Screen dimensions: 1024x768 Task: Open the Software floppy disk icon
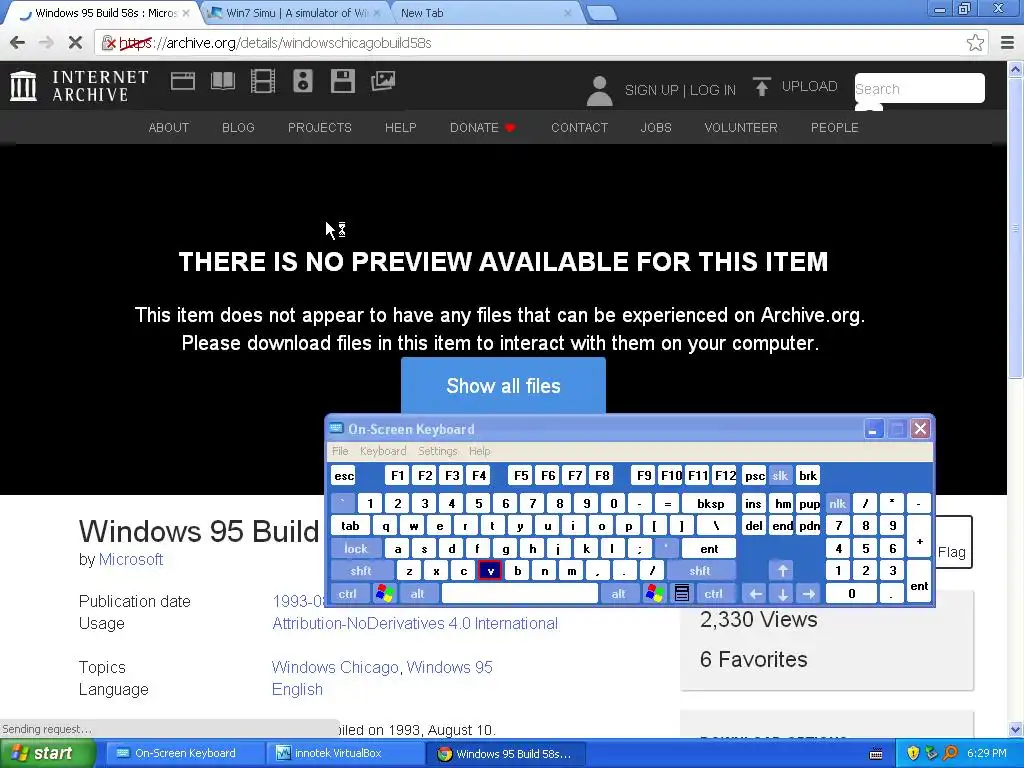[x=342, y=82]
